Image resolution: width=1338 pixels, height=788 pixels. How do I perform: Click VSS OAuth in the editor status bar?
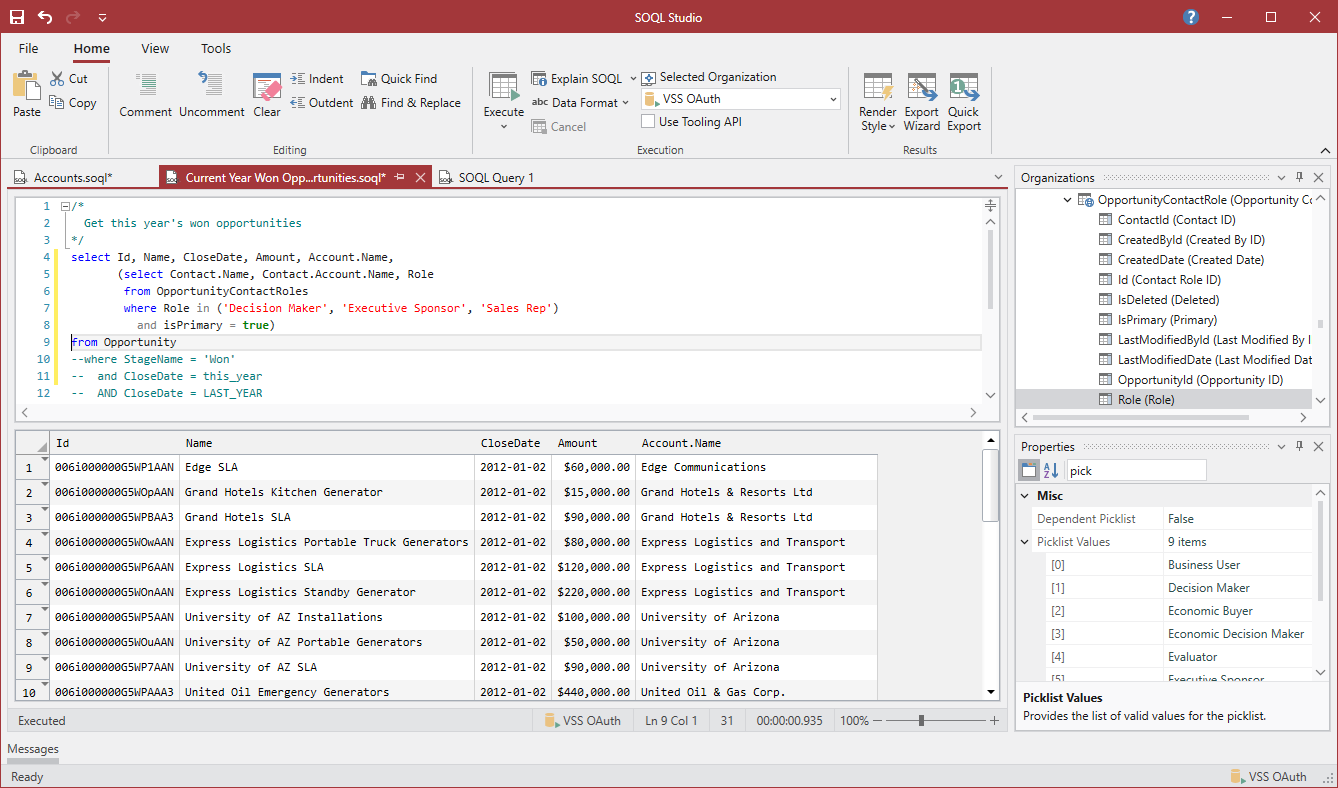pyautogui.click(x=584, y=720)
